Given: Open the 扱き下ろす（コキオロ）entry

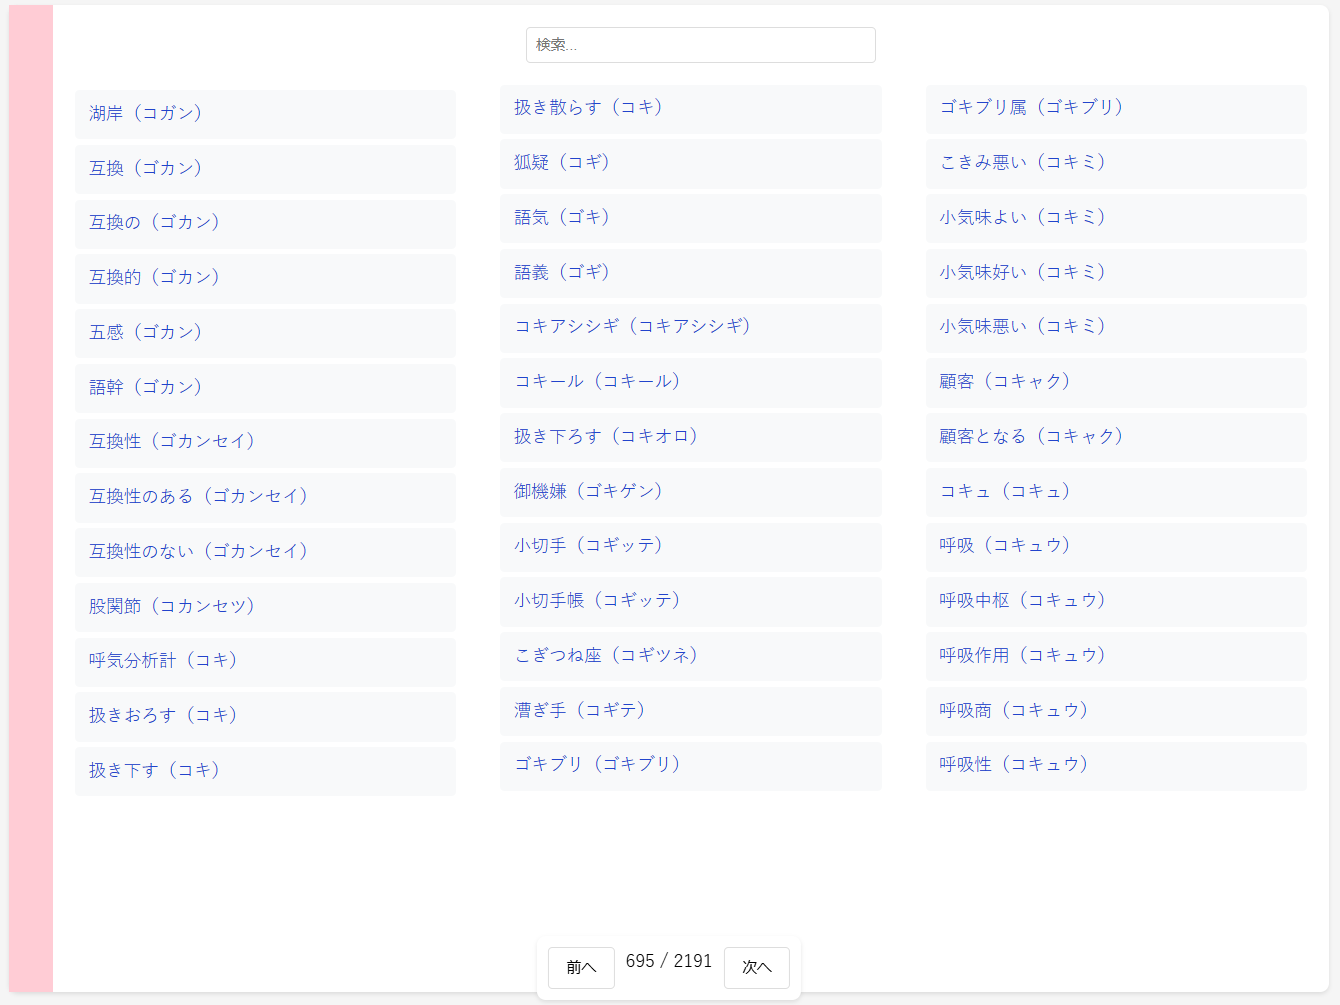Looking at the screenshot, I should (691, 437).
